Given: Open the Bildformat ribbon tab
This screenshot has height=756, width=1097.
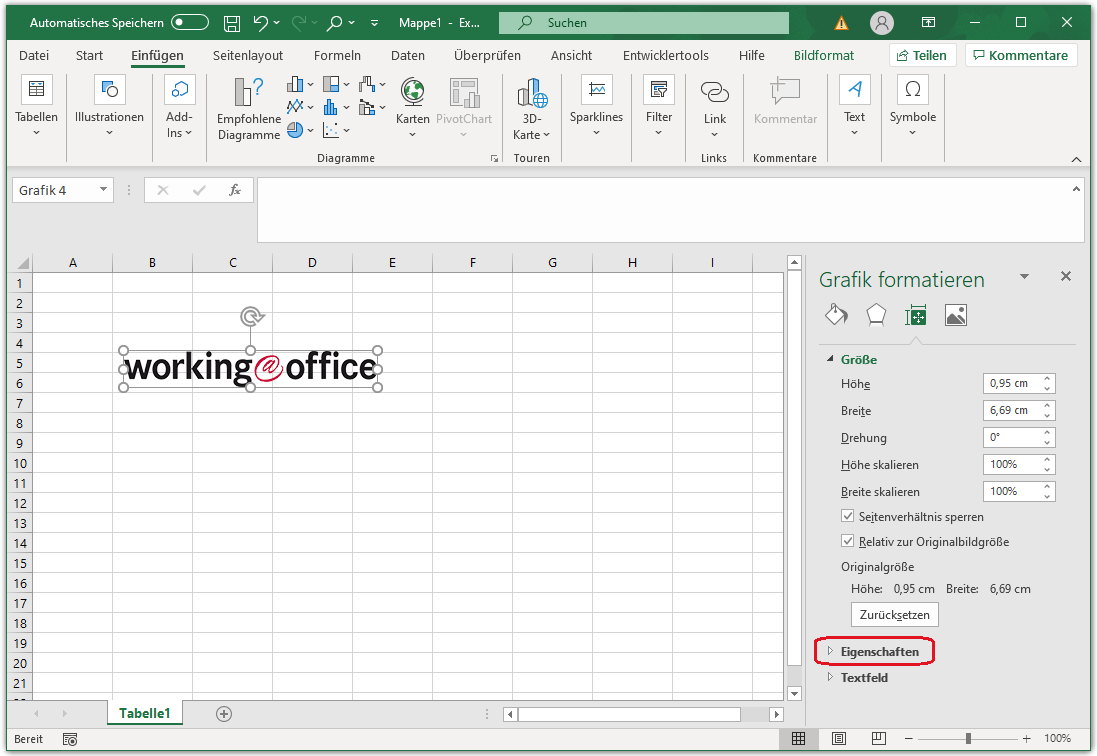Looking at the screenshot, I should pyautogui.click(x=823, y=55).
